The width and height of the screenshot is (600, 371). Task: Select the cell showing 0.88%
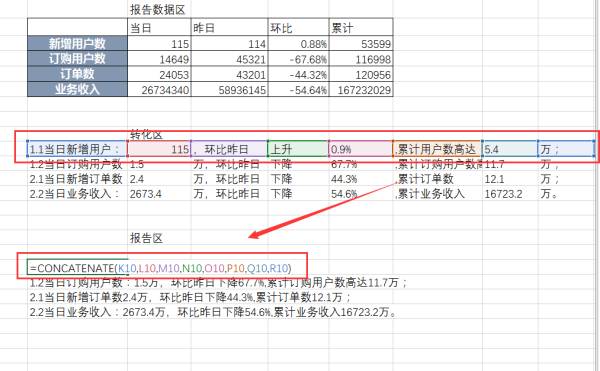[x=298, y=44]
